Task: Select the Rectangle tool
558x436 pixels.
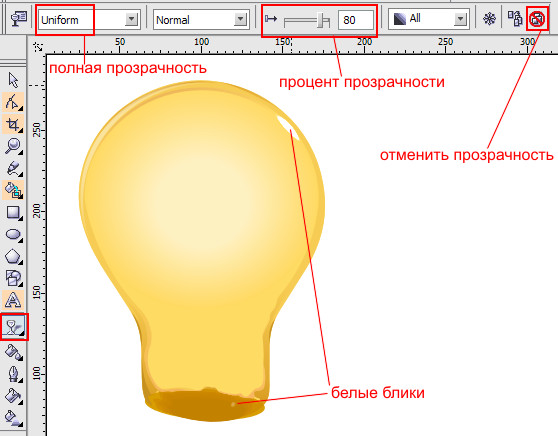Action: coord(13,213)
